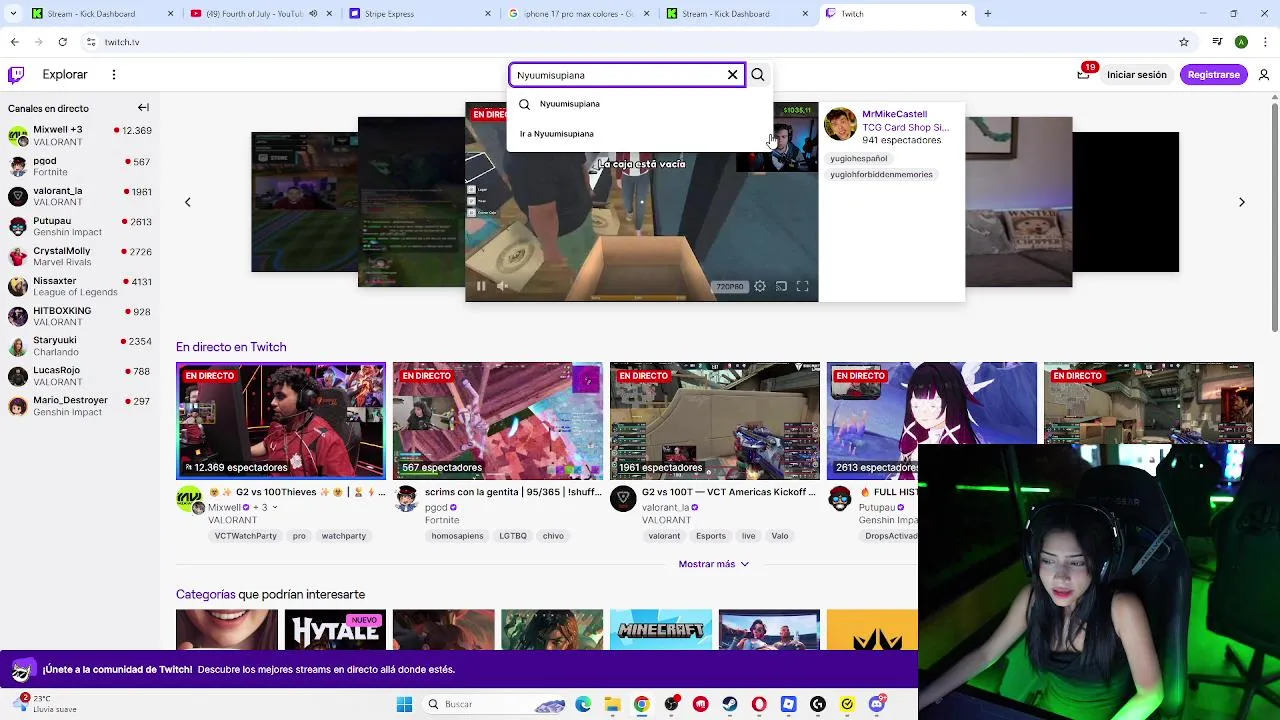Show previous carousel stream arrow
Viewport: 1280px width, 720px height.
187,202
